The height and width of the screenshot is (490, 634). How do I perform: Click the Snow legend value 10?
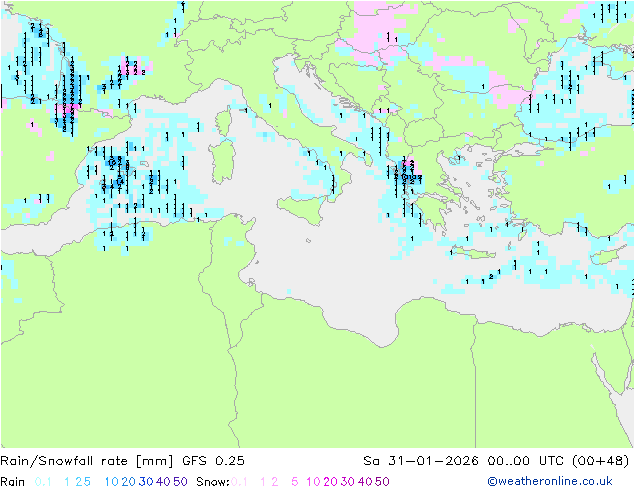[313, 482]
